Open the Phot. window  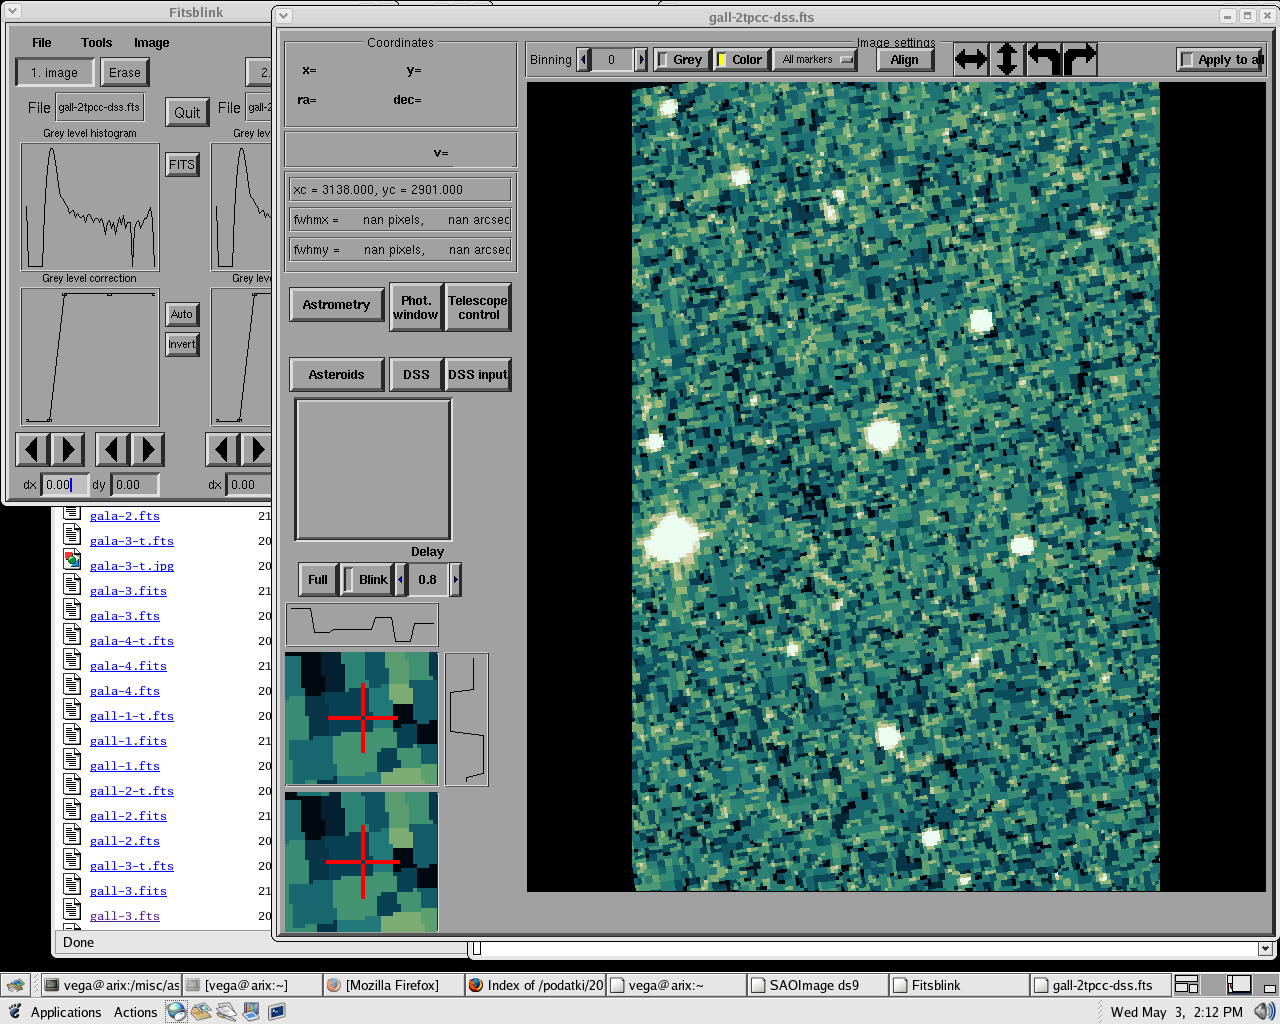[x=416, y=308]
